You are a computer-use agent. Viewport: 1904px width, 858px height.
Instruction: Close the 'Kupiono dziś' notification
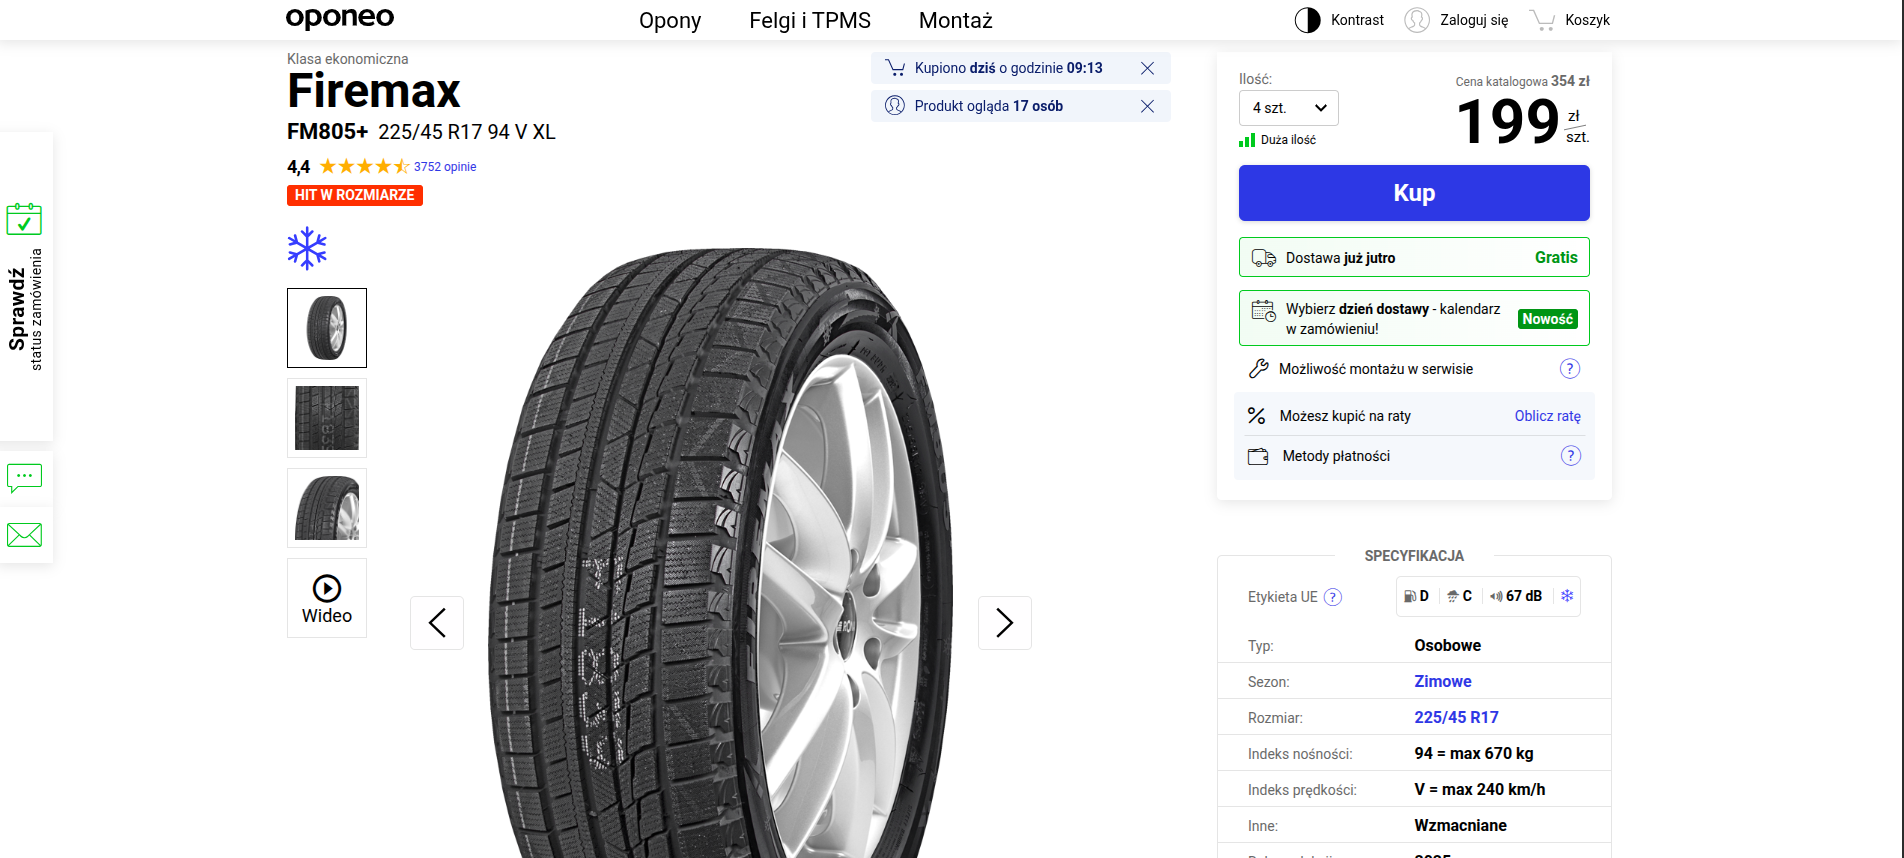pos(1148,68)
